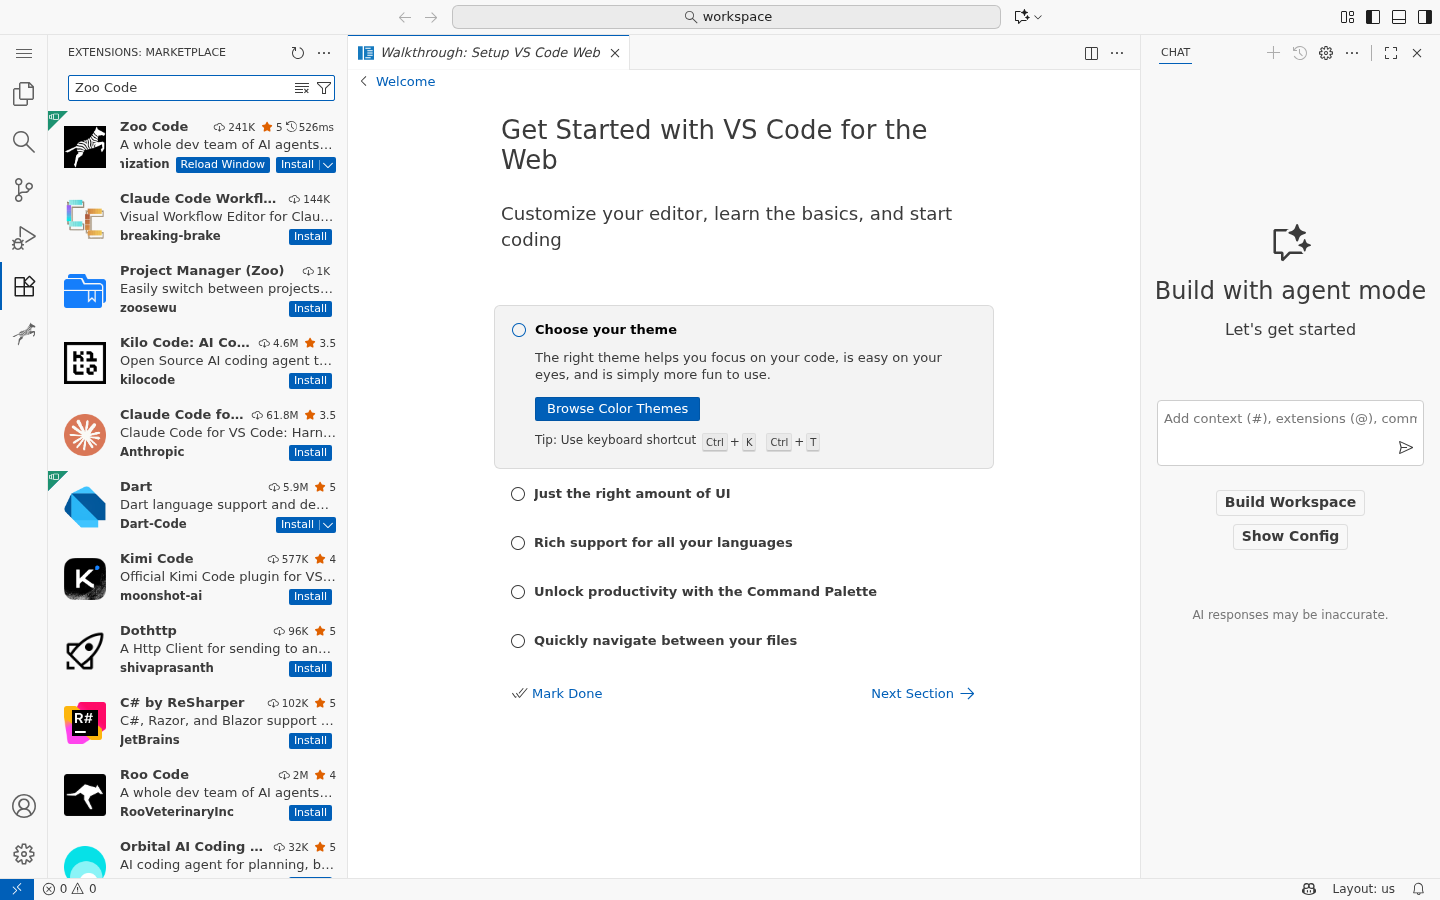Clear the extensions search results
This screenshot has height=900, width=1440.
[x=302, y=88]
